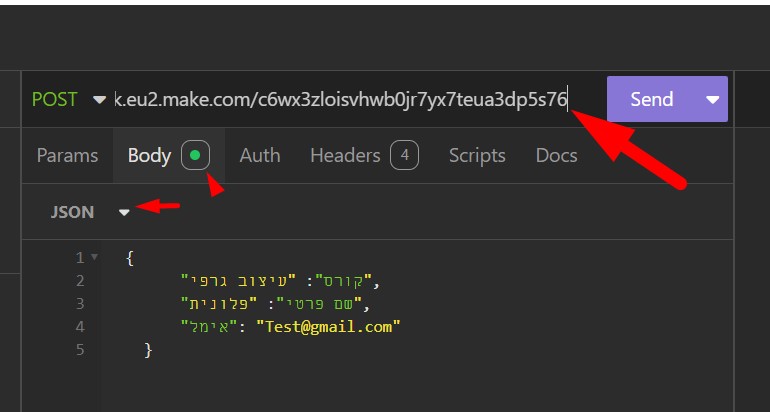Click the request URL input field

pyautogui.click(x=341, y=100)
